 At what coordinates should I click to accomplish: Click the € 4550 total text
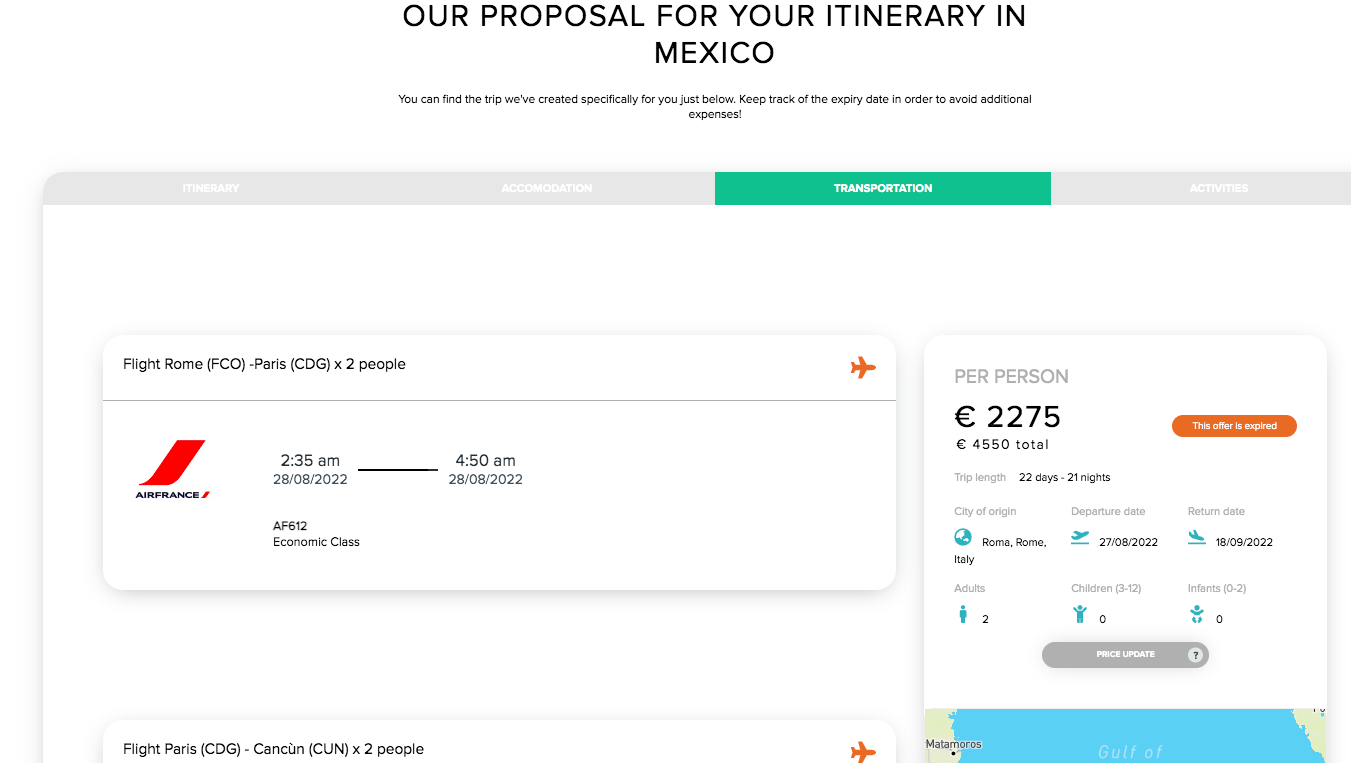pos(1002,445)
